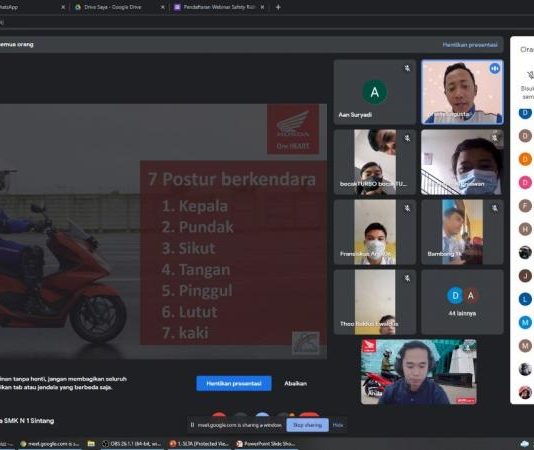Screen dimensions: 534x450
Task: Select blue L avatar in people panel
Action: point(525,299)
